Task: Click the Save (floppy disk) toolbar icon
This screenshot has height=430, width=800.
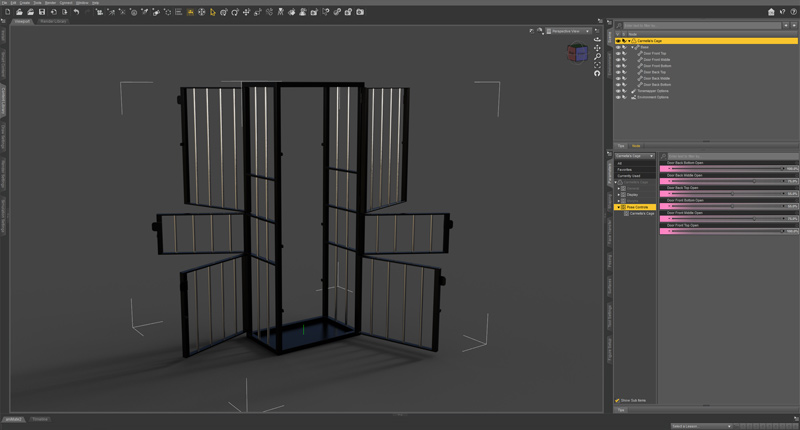Action: [42, 12]
